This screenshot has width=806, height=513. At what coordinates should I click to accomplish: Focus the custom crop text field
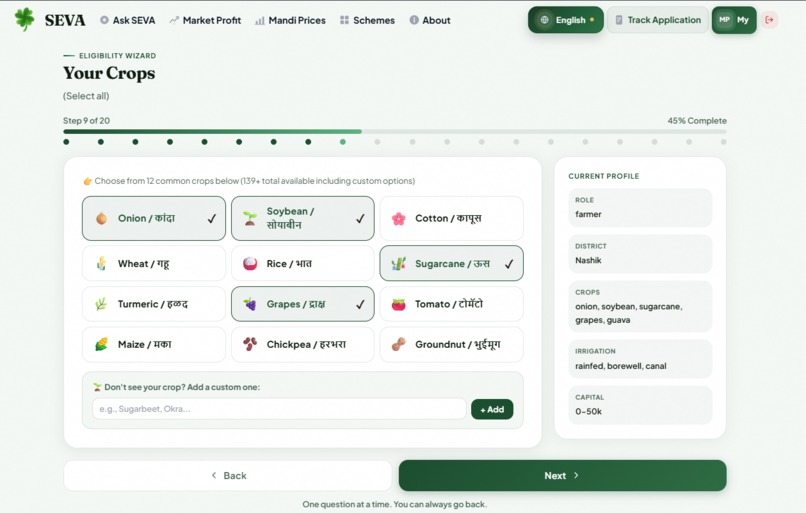point(279,409)
